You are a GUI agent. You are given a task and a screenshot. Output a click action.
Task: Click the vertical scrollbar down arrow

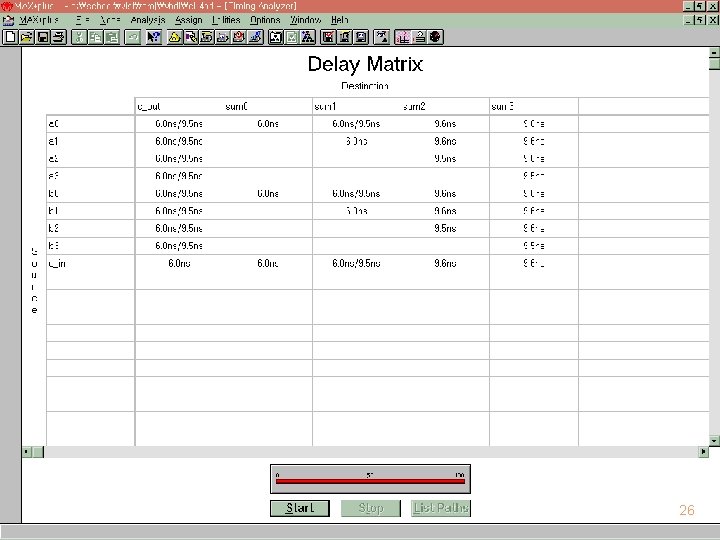[714, 441]
